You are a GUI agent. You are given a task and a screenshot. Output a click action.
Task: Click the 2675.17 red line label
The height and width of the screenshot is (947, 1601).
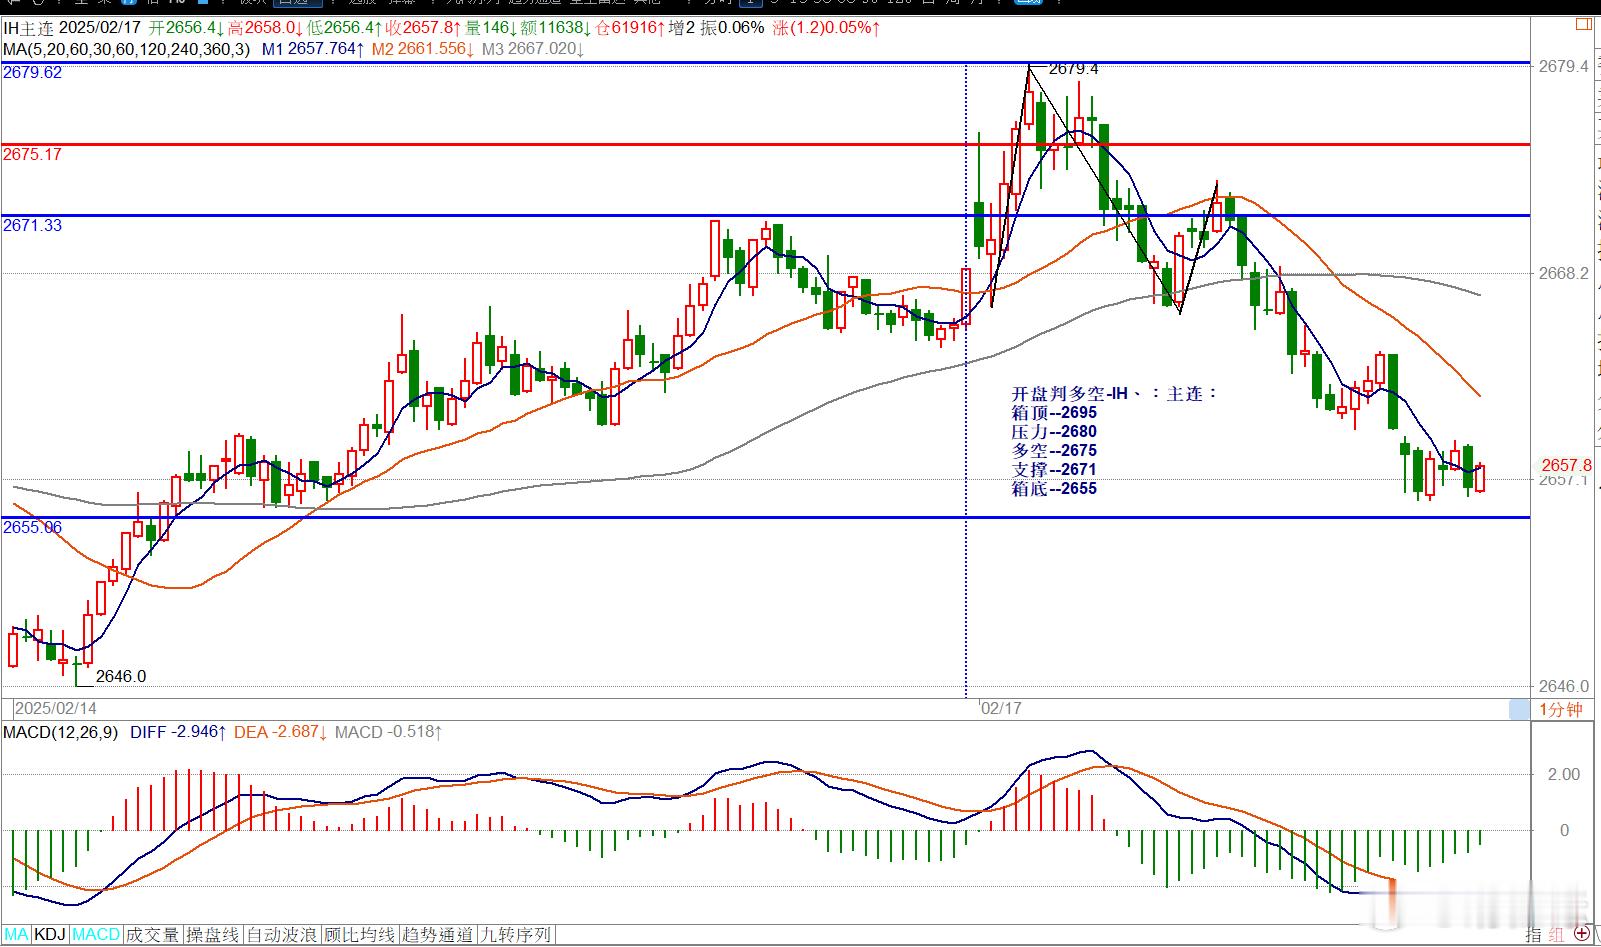(x=32, y=155)
